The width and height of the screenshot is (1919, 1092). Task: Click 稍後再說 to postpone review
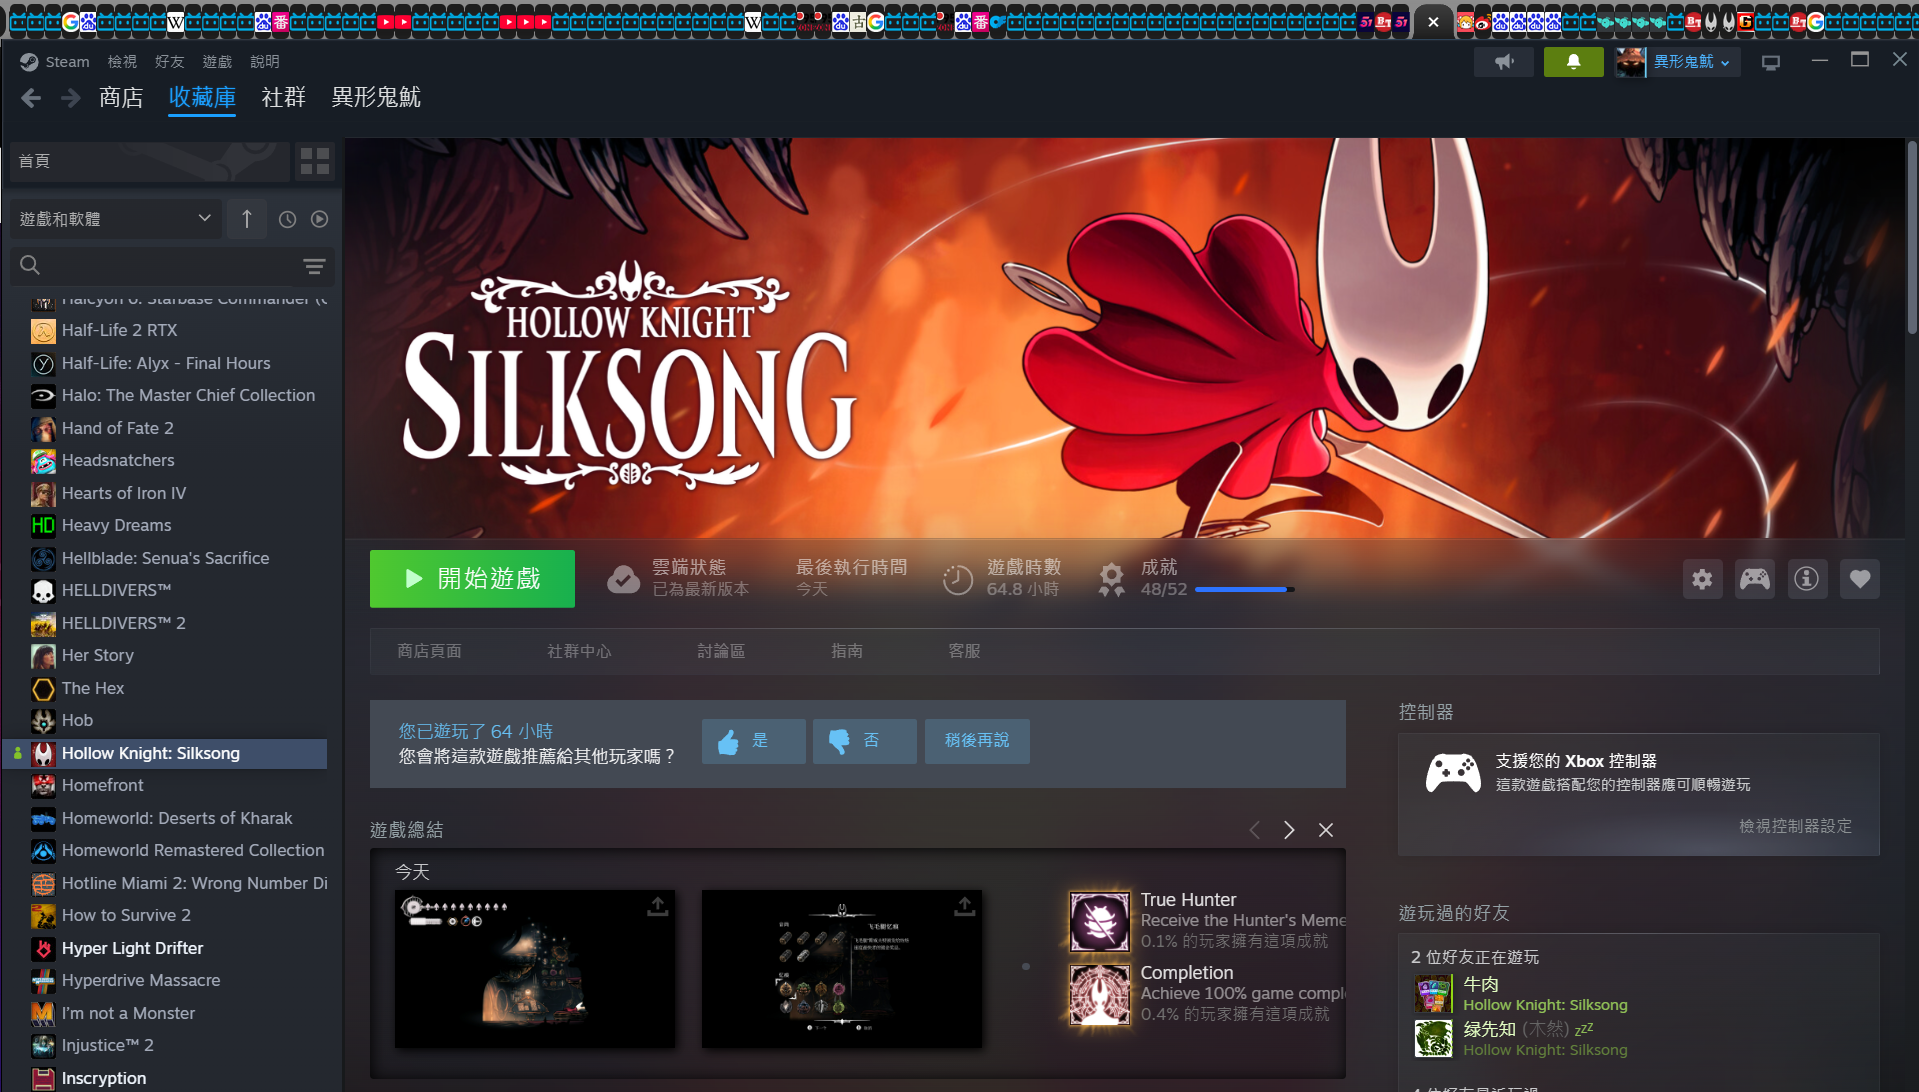click(977, 741)
